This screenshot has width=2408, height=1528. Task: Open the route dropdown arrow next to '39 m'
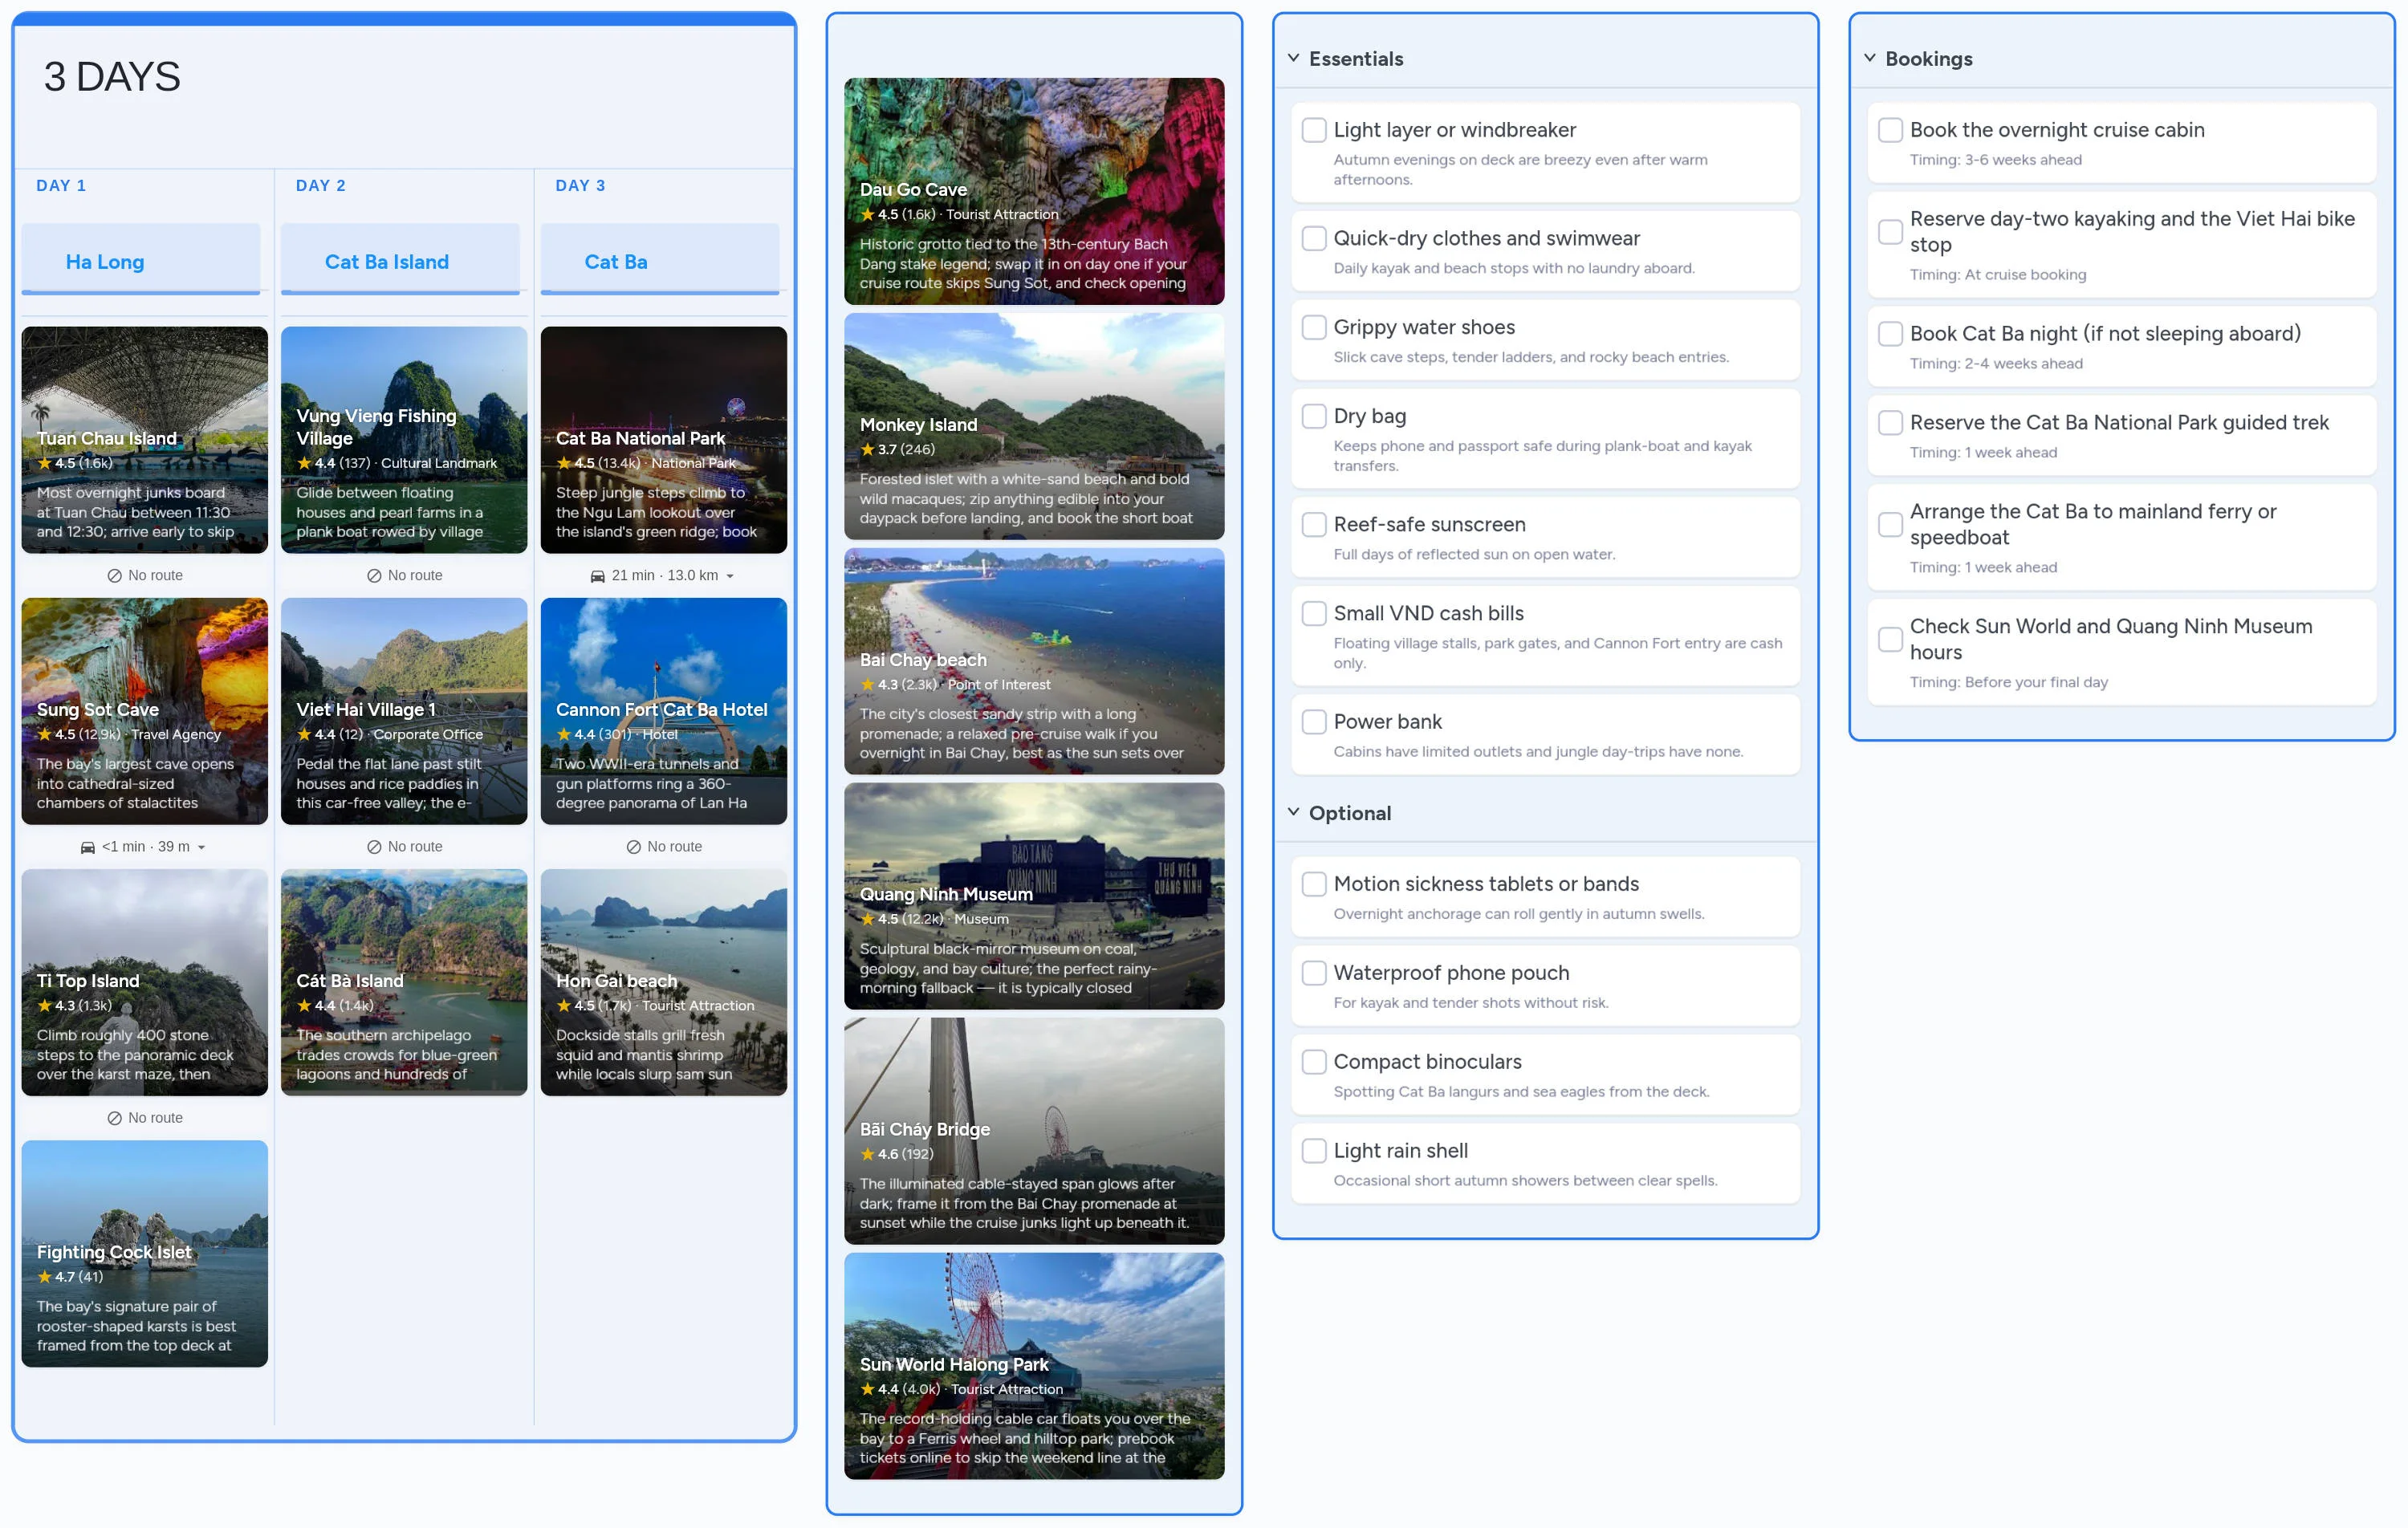pyautogui.click(x=201, y=847)
